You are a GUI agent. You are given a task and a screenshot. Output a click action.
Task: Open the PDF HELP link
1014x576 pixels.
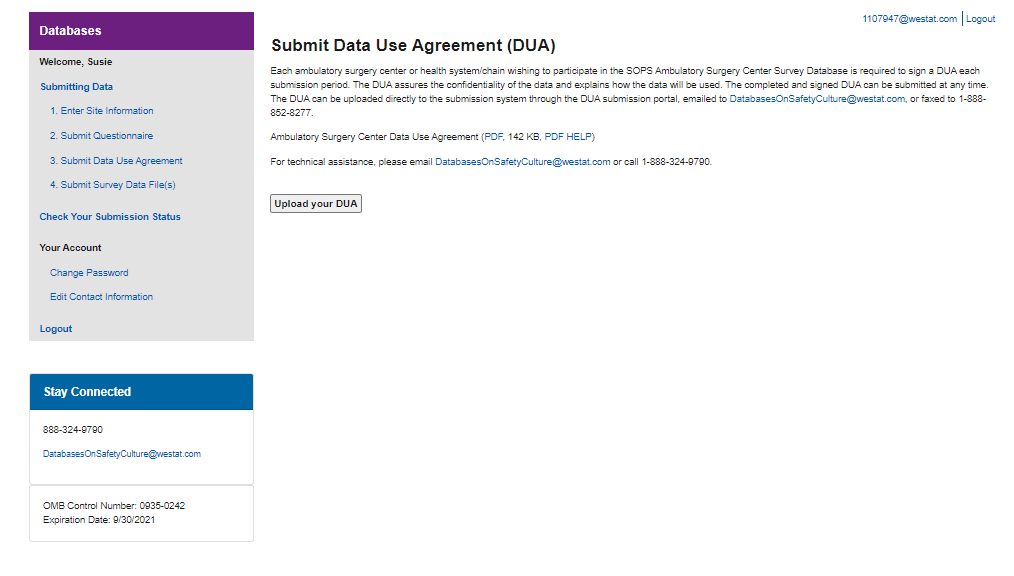tap(568, 137)
